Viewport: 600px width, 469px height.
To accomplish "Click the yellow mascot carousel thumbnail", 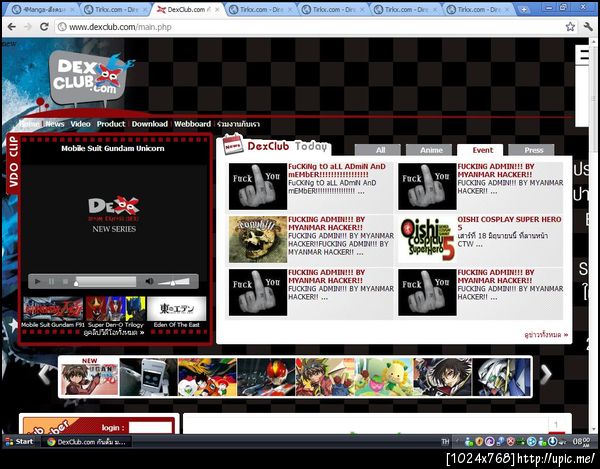I will coord(384,377).
